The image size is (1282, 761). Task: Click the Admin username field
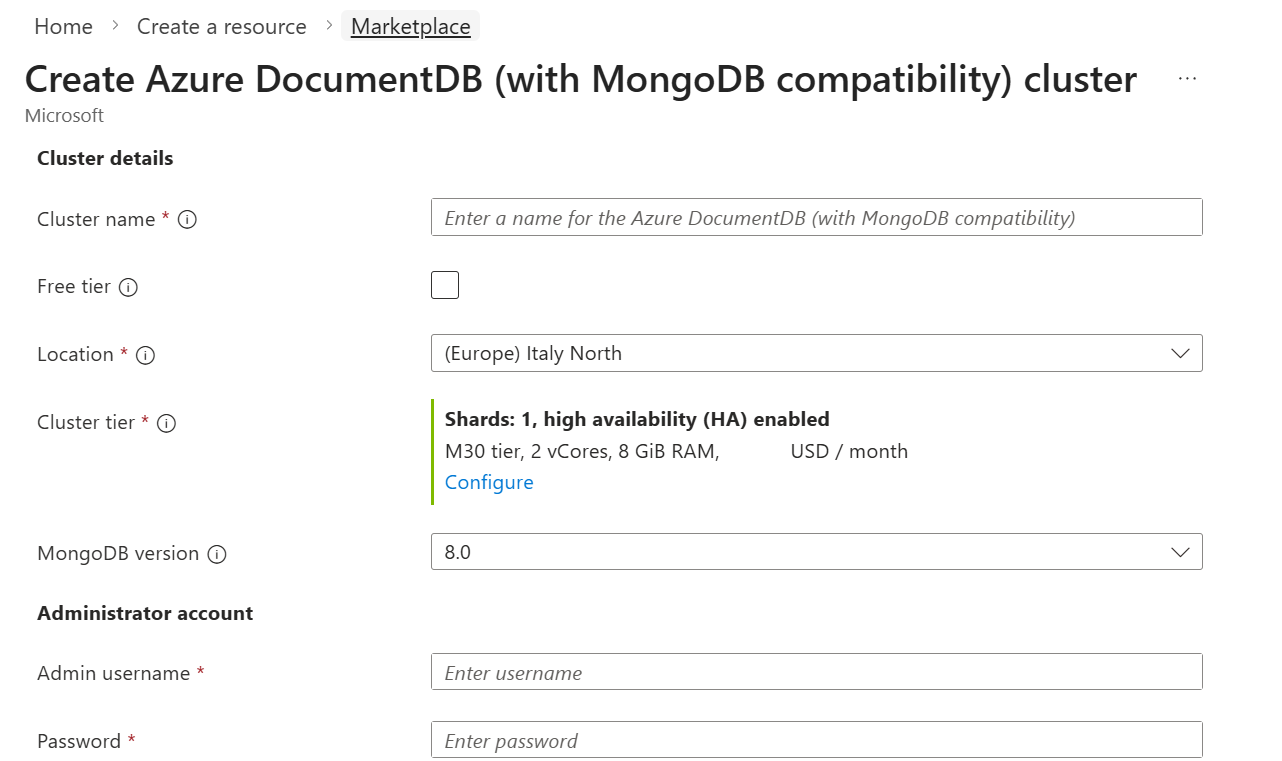pyautogui.click(x=816, y=673)
